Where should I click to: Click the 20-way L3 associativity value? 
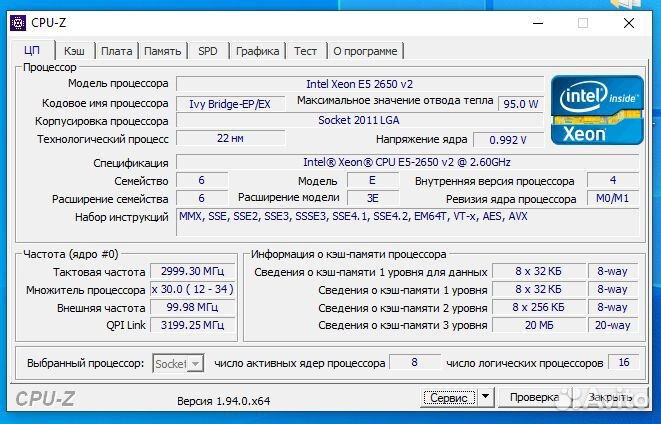pyautogui.click(x=613, y=325)
